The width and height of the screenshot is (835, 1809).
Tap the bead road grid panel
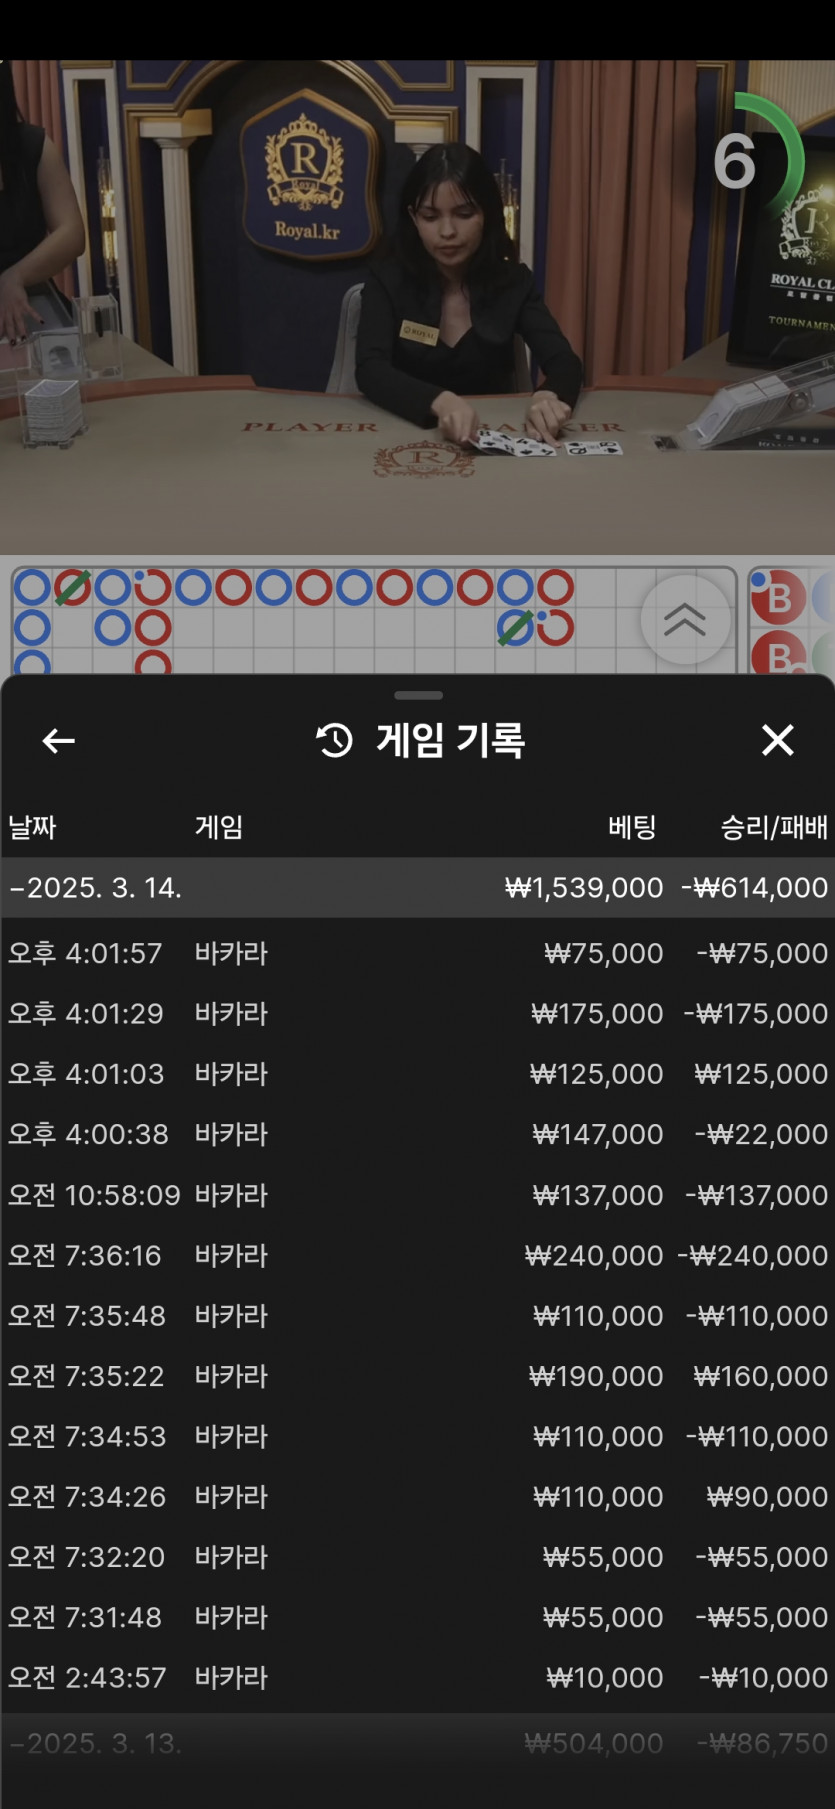[x=374, y=621]
